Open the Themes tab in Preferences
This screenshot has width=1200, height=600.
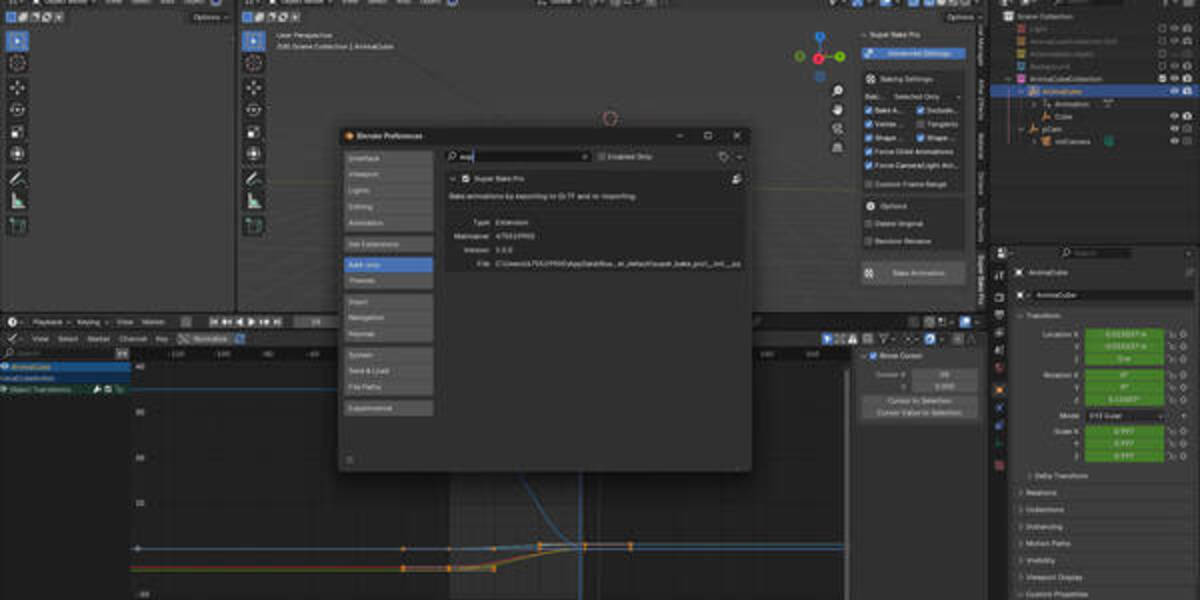point(389,281)
